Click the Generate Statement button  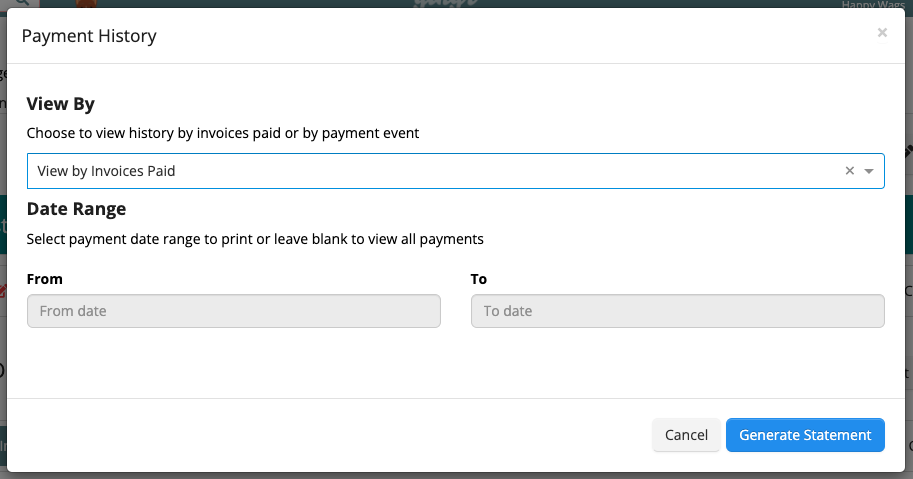(x=805, y=435)
